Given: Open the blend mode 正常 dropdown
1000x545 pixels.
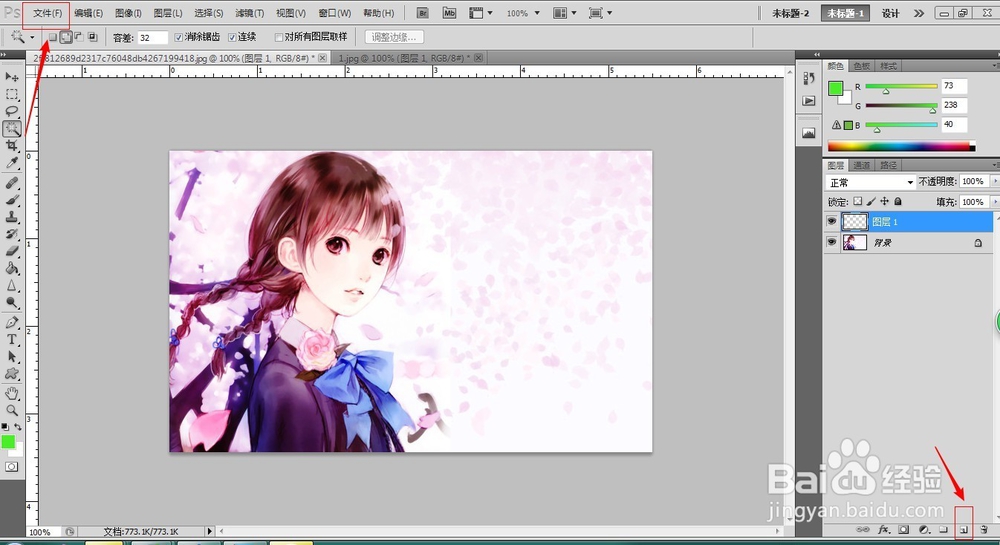Looking at the screenshot, I should click(x=870, y=182).
